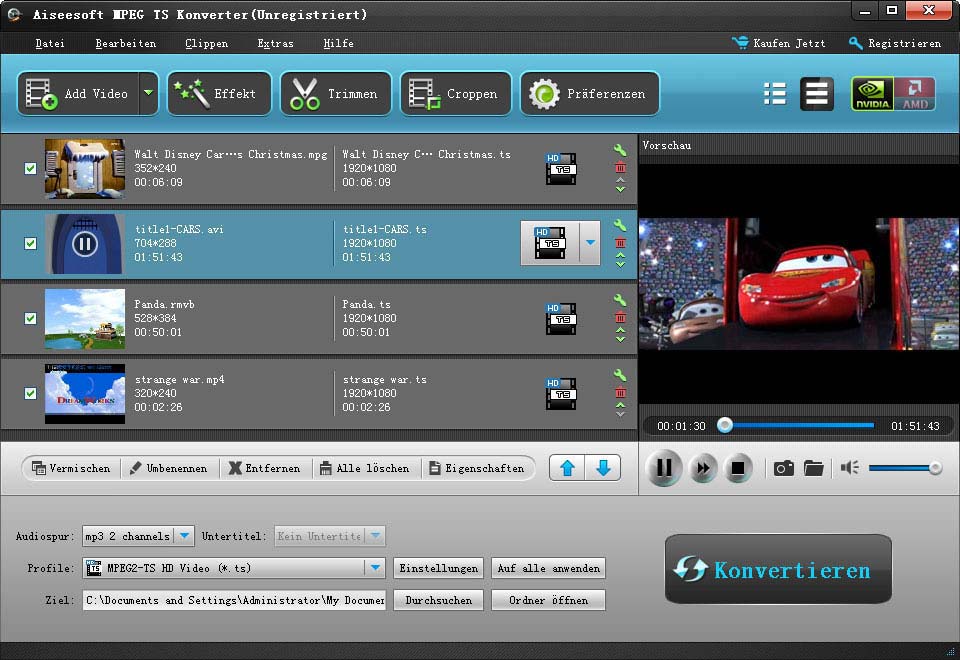This screenshot has width=960, height=660.
Task: Open the Bearbeiten menu
Action: (126, 43)
